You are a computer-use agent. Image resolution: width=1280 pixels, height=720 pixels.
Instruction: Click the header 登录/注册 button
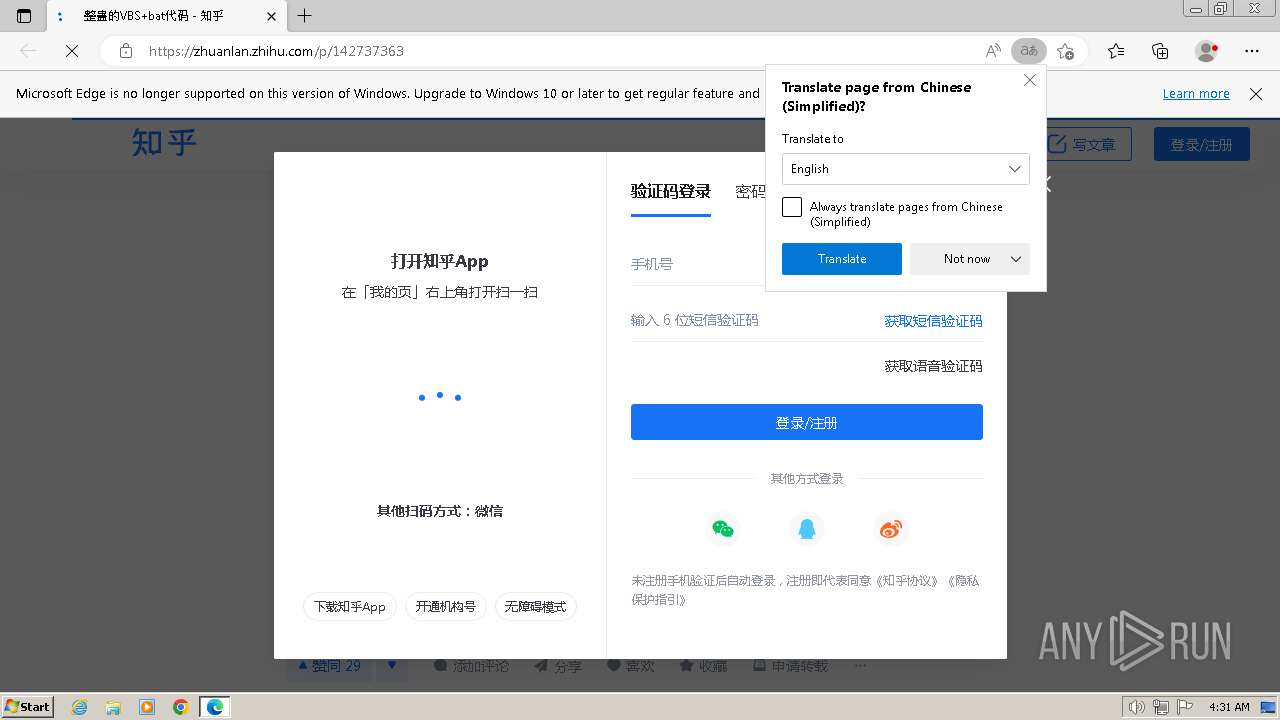(1201, 144)
